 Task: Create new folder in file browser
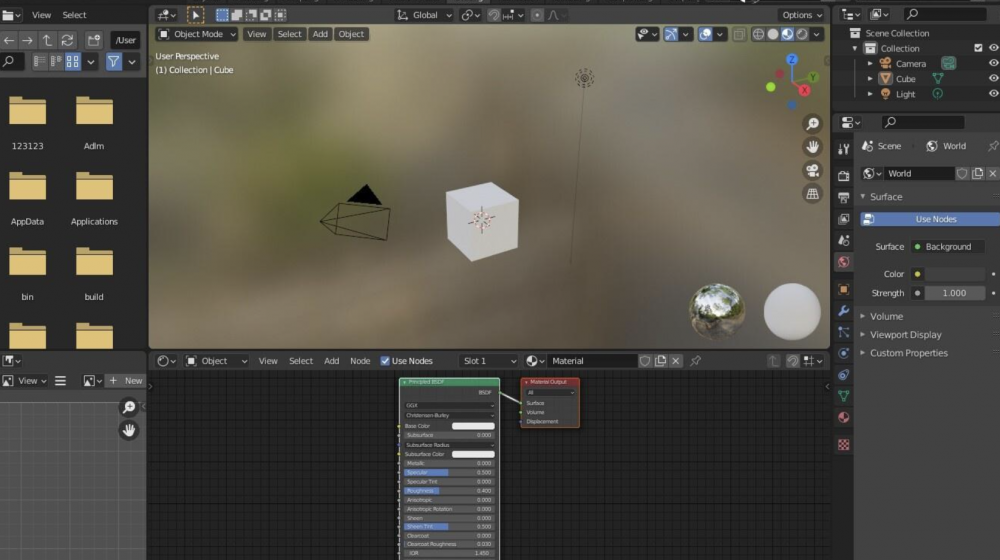click(94, 40)
